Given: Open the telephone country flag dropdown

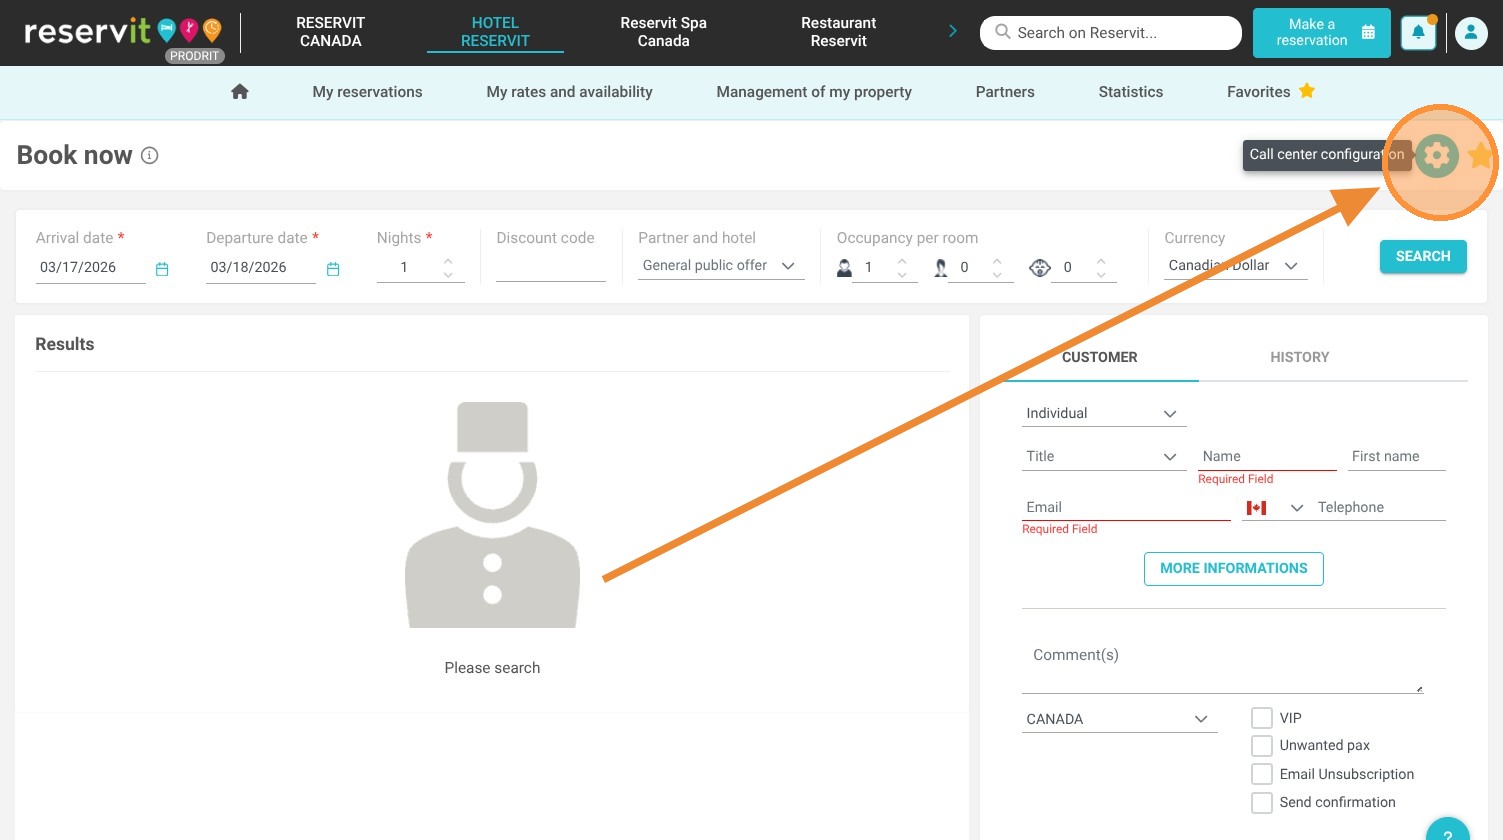Looking at the screenshot, I should pyautogui.click(x=1275, y=508).
